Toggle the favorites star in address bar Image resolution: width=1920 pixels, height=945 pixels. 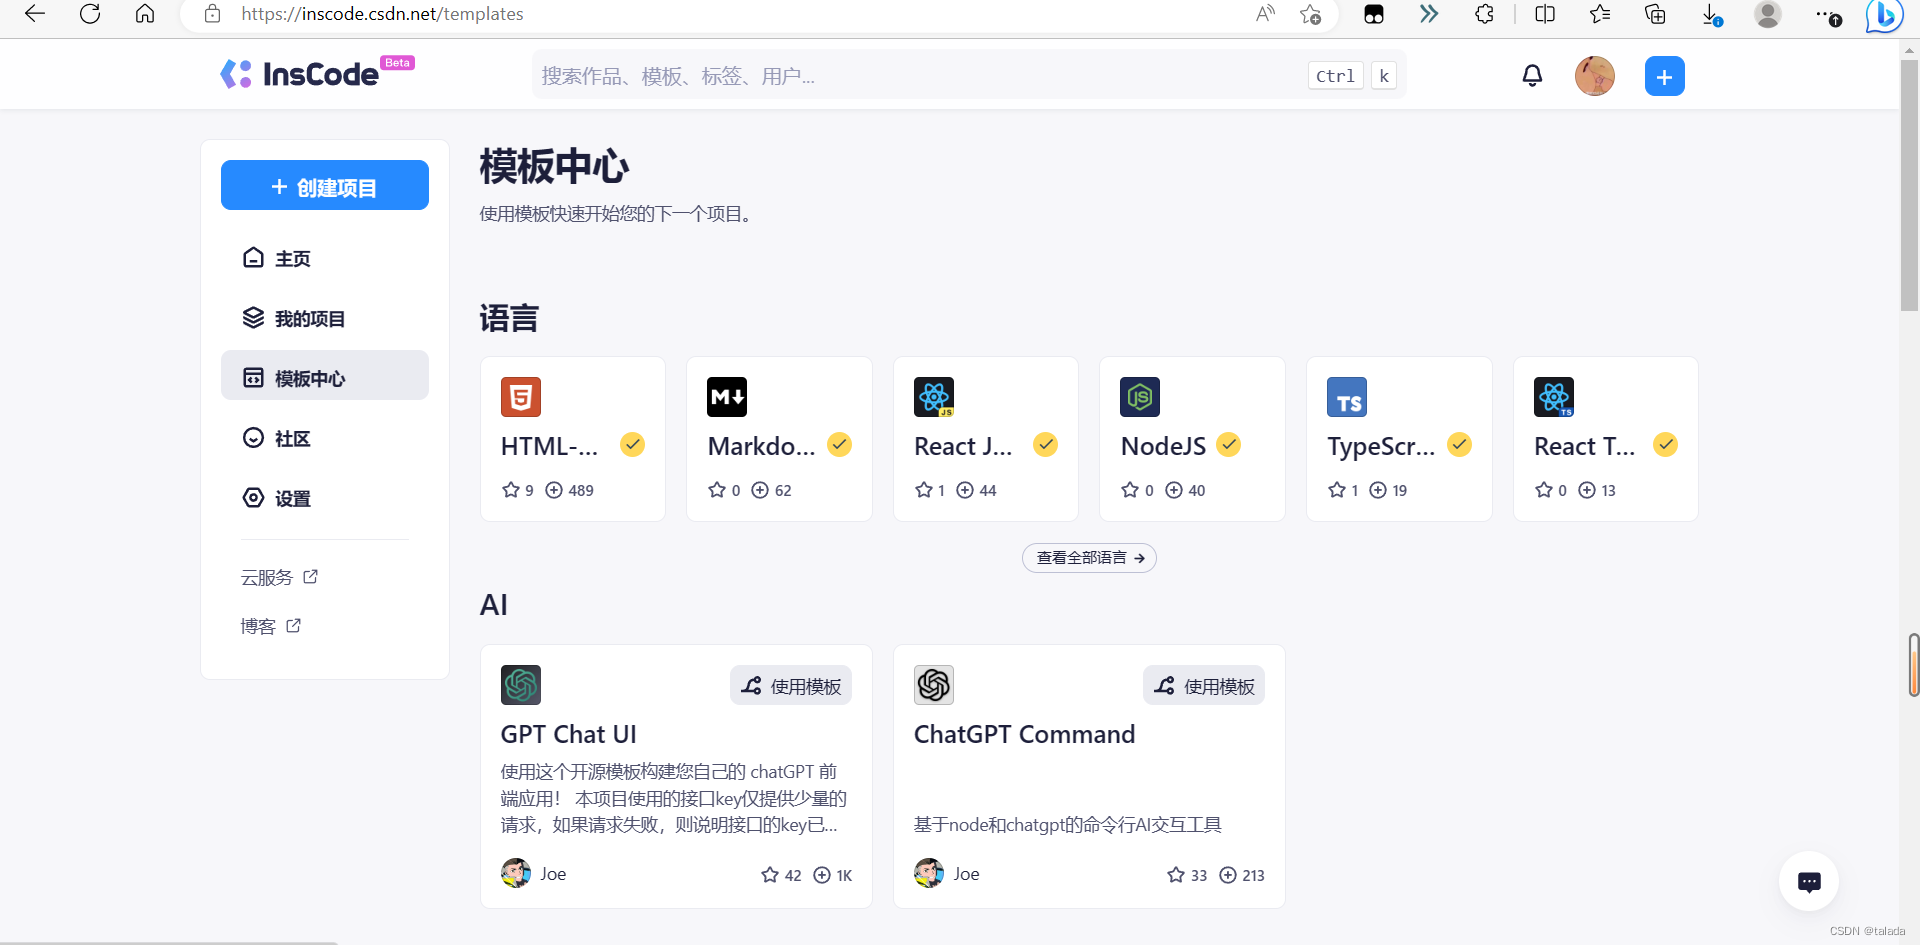pyautogui.click(x=1311, y=15)
